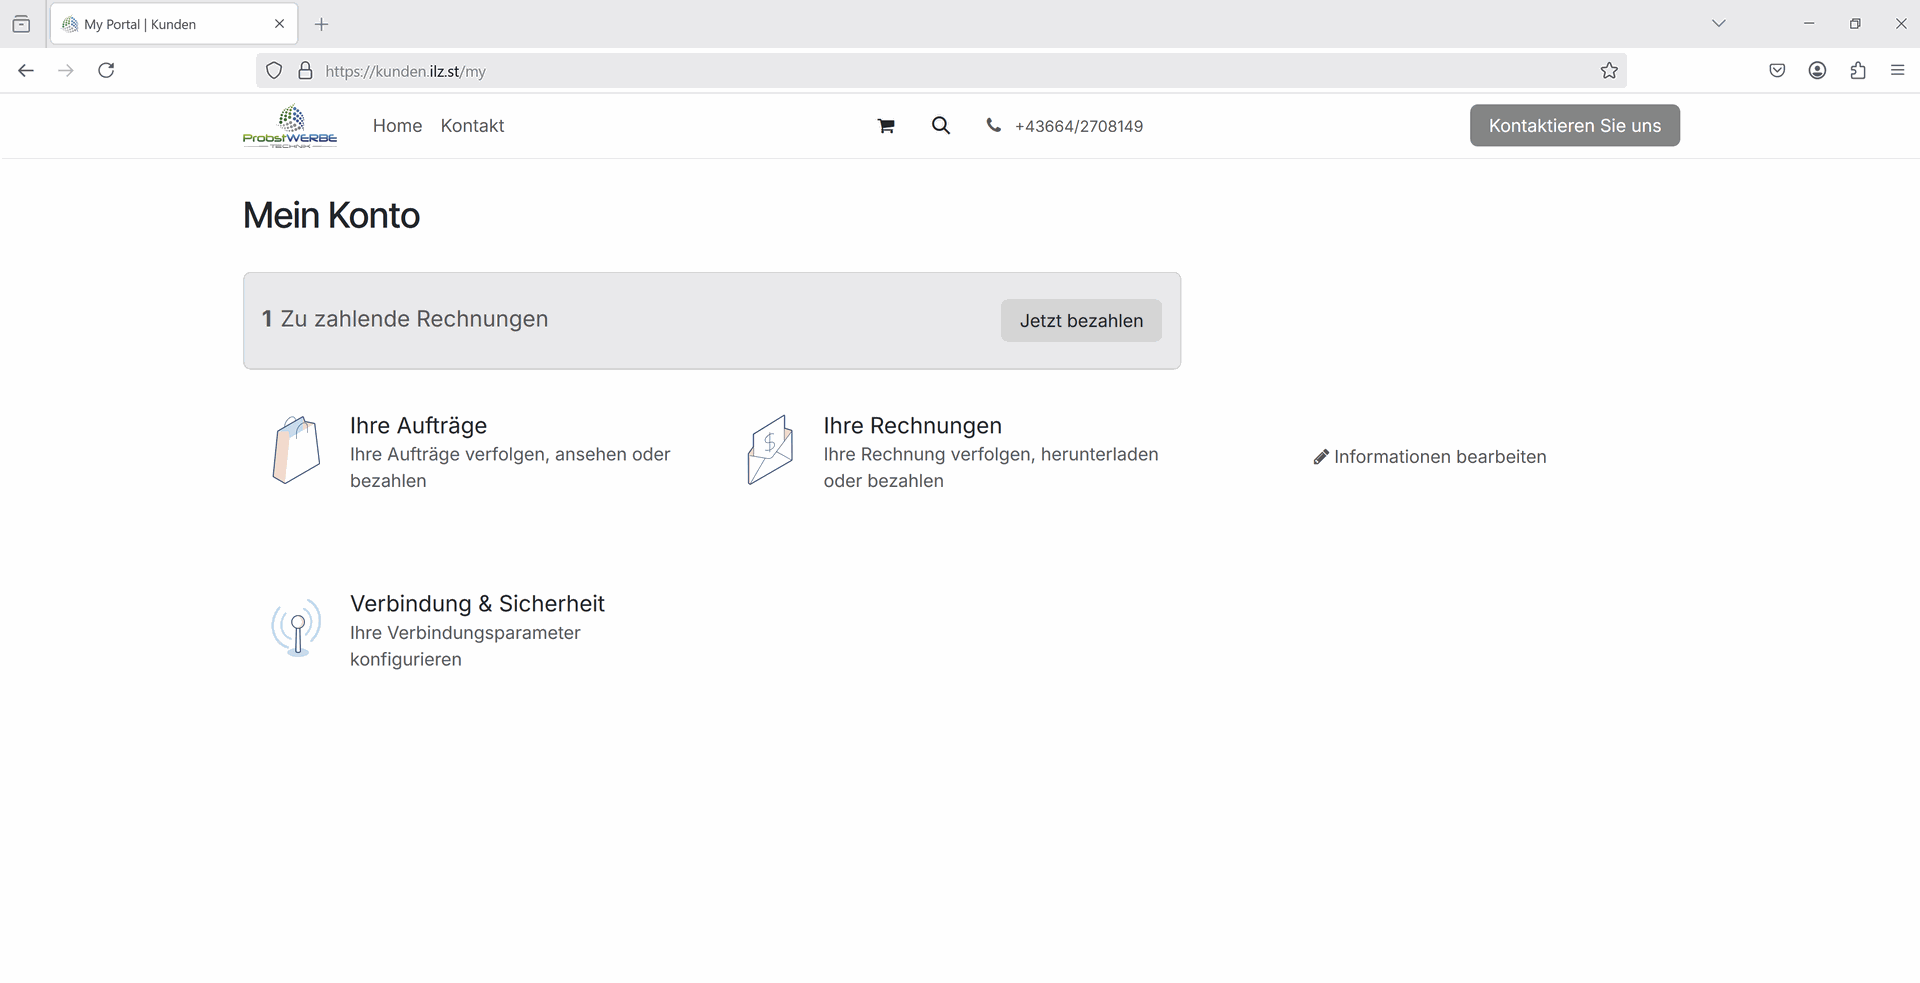Image resolution: width=1920 pixels, height=983 pixels.
Task: Open the Kontakt menu item
Action: (x=472, y=126)
